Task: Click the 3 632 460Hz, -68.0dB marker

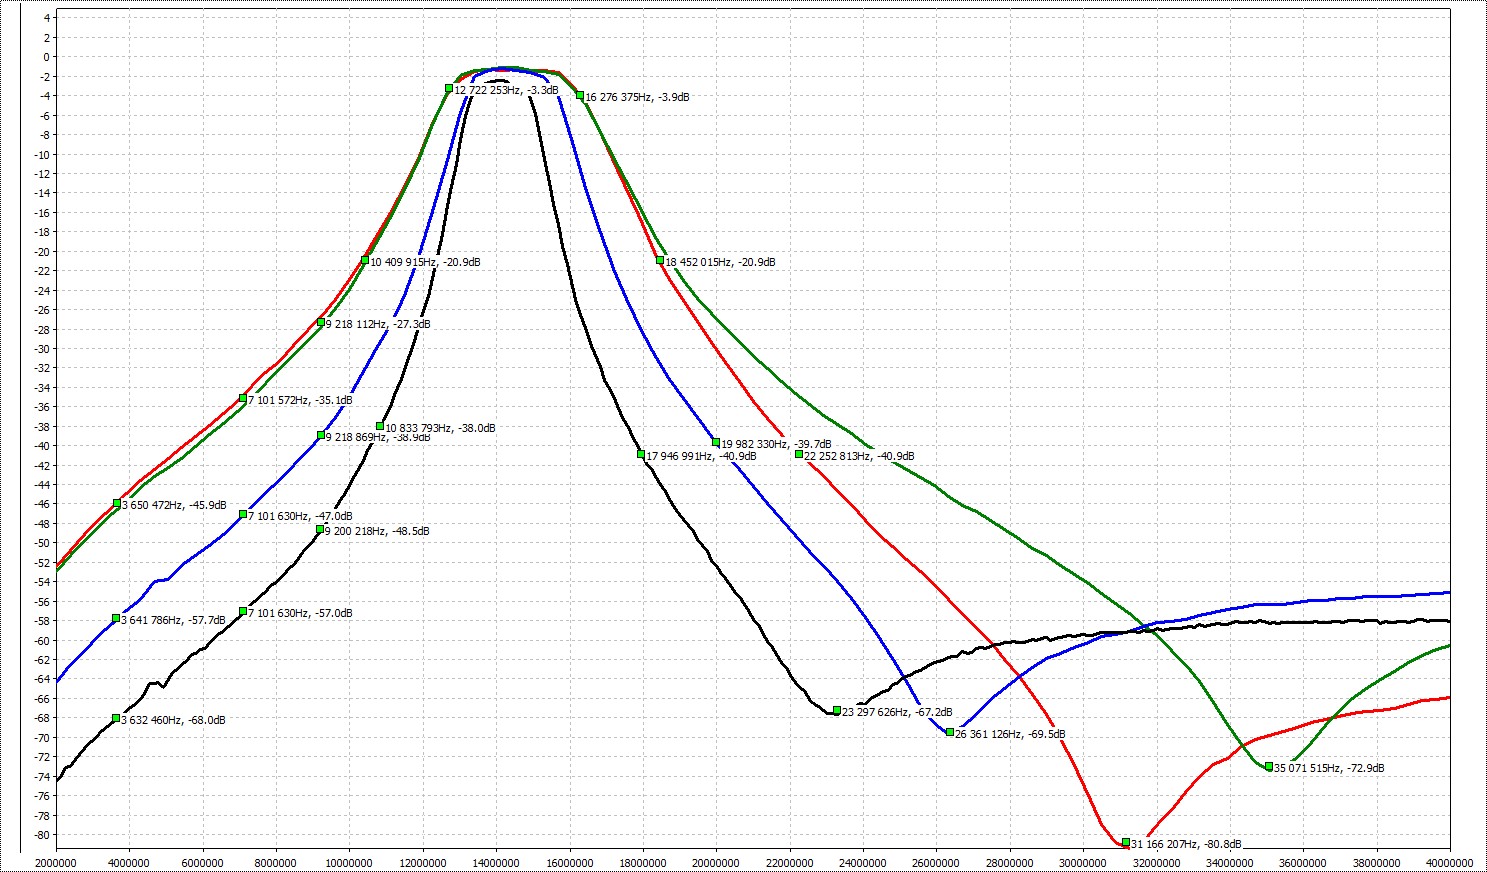Action: click(116, 719)
